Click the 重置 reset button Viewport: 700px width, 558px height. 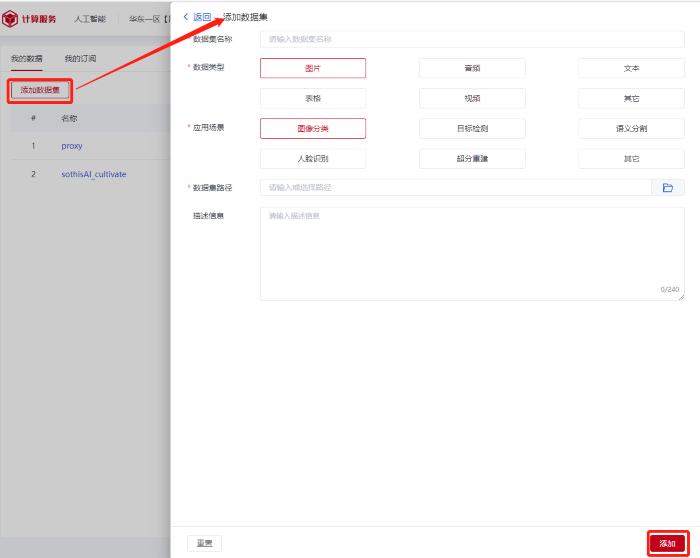tap(204, 543)
